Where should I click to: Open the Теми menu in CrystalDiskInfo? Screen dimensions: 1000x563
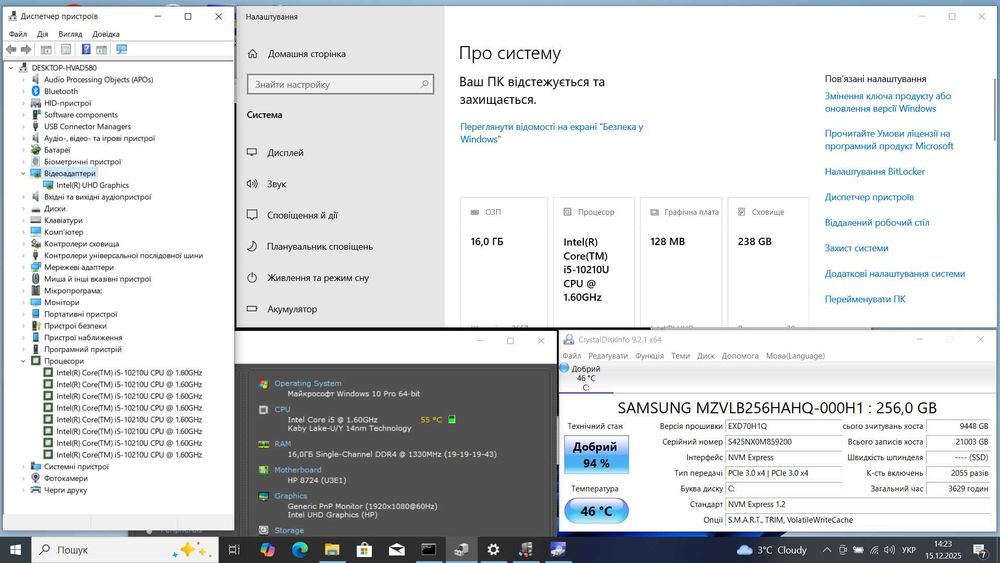click(x=680, y=356)
